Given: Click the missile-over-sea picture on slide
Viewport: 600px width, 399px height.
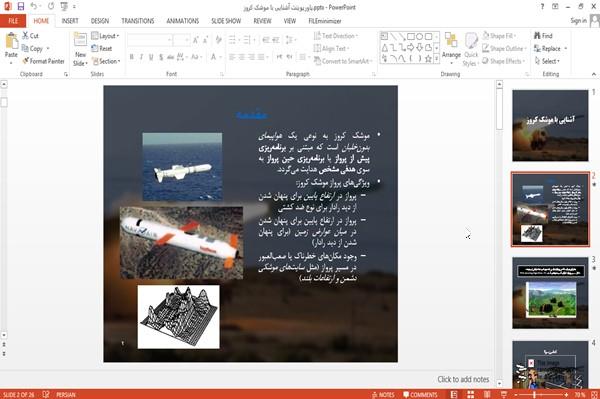Looking at the screenshot, I should pos(182,166).
